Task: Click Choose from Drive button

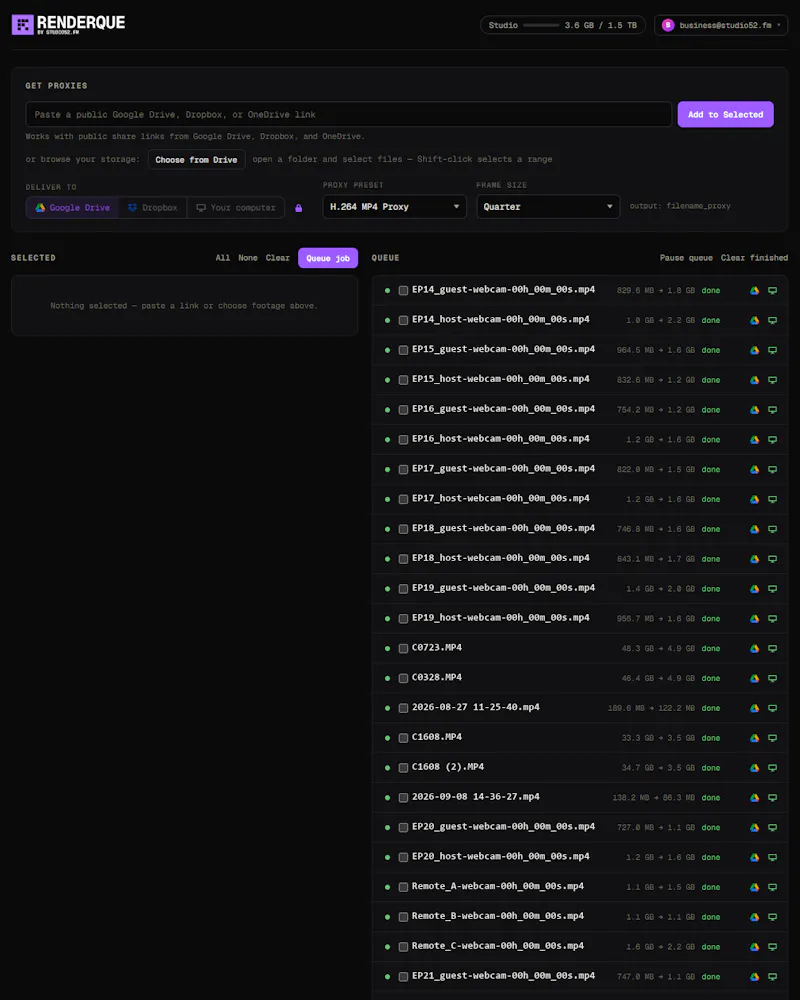Action: coord(196,159)
